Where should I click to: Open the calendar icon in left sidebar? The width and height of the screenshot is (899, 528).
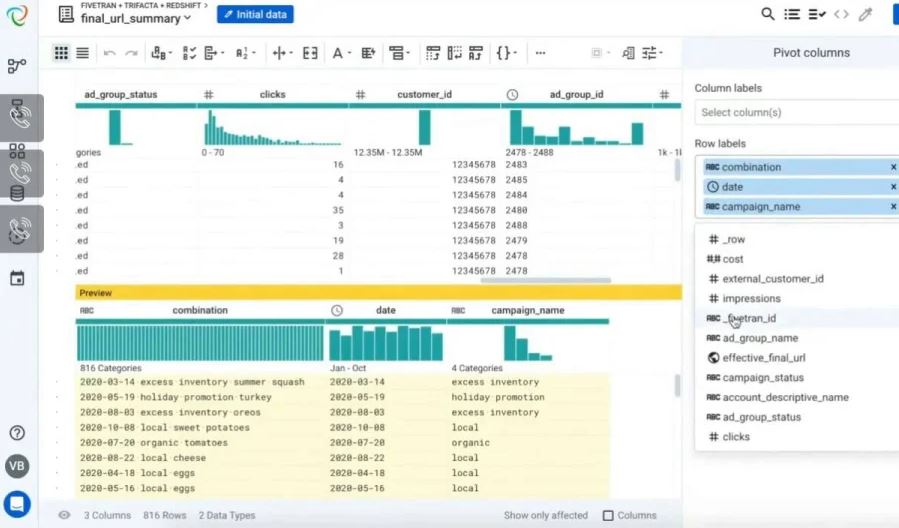tap(17, 279)
